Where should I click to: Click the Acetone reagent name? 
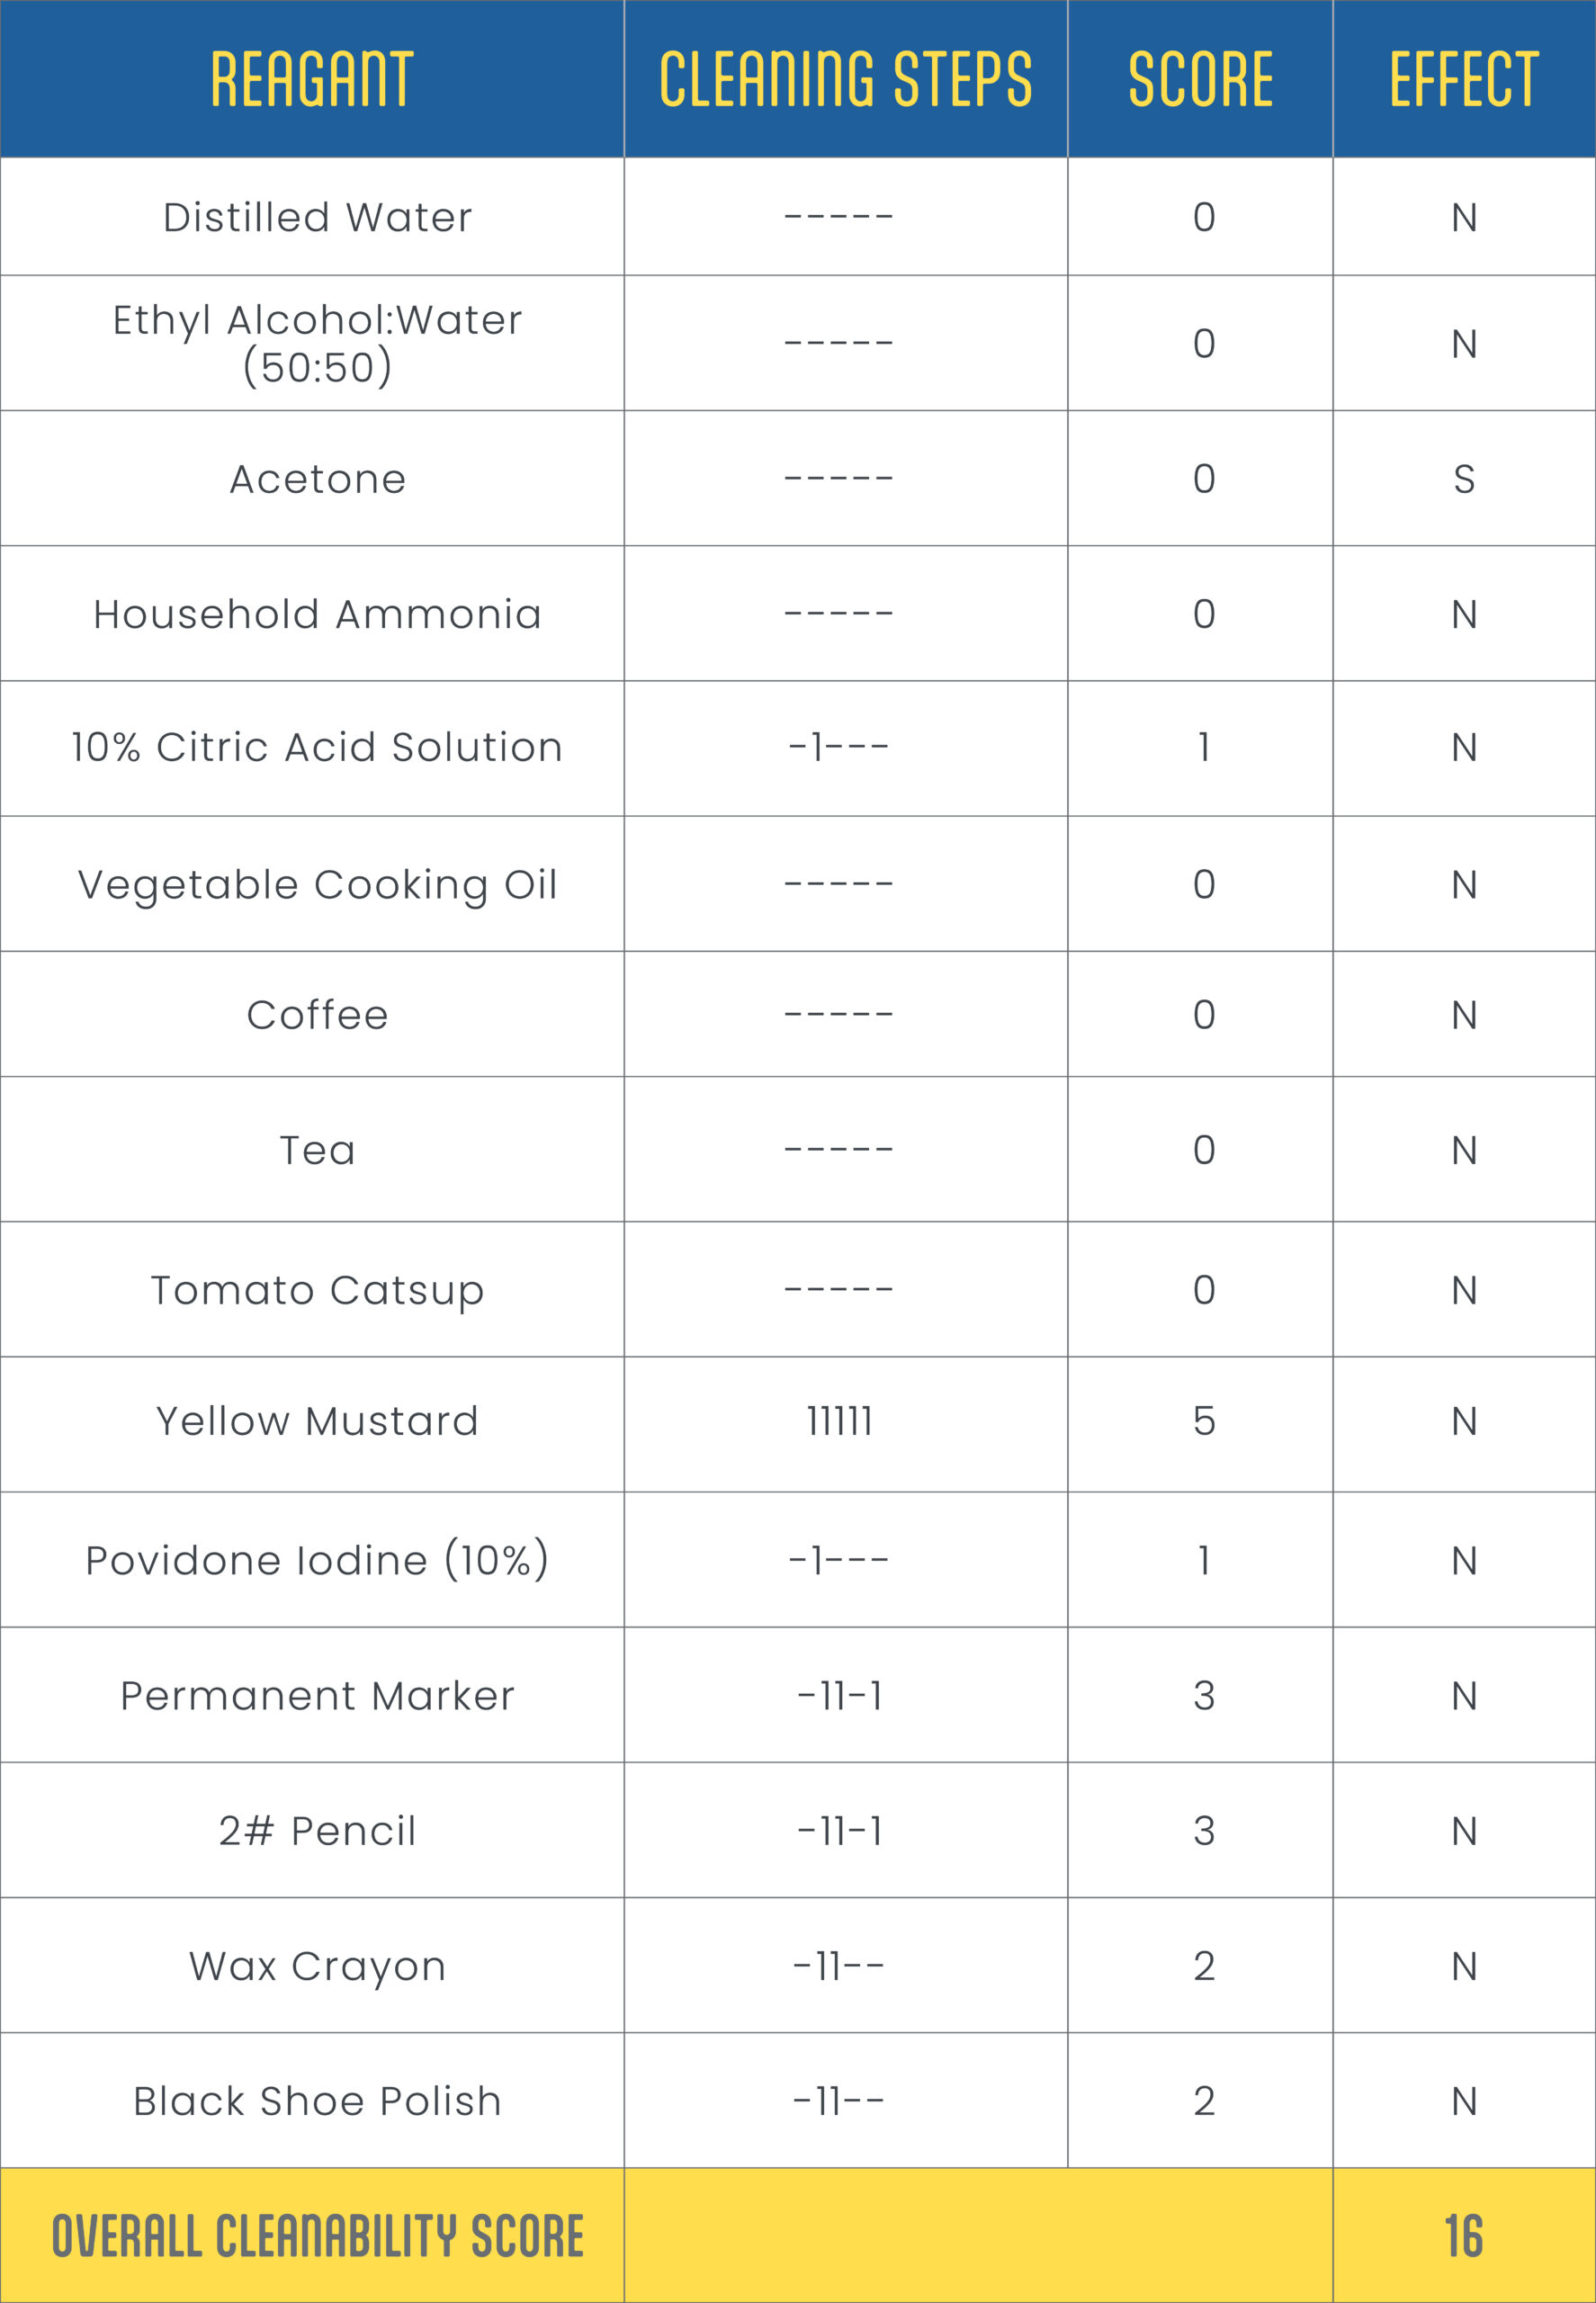317,479
